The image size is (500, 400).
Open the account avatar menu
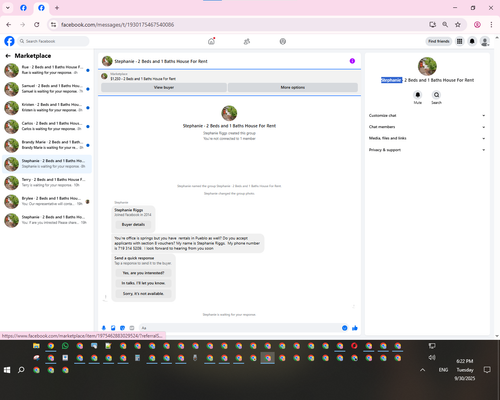click(485, 41)
